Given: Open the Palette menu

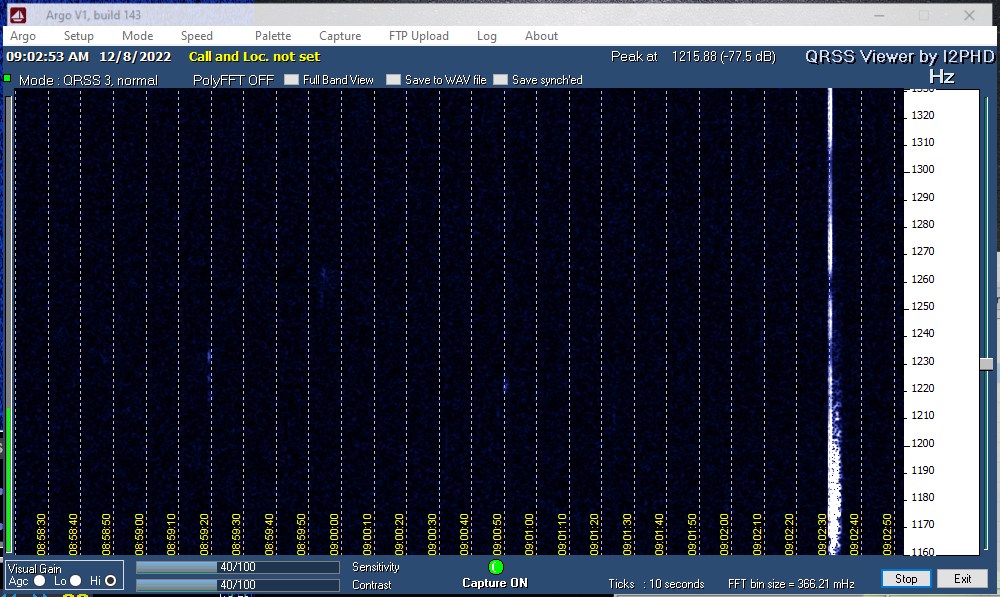Looking at the screenshot, I should [x=273, y=36].
